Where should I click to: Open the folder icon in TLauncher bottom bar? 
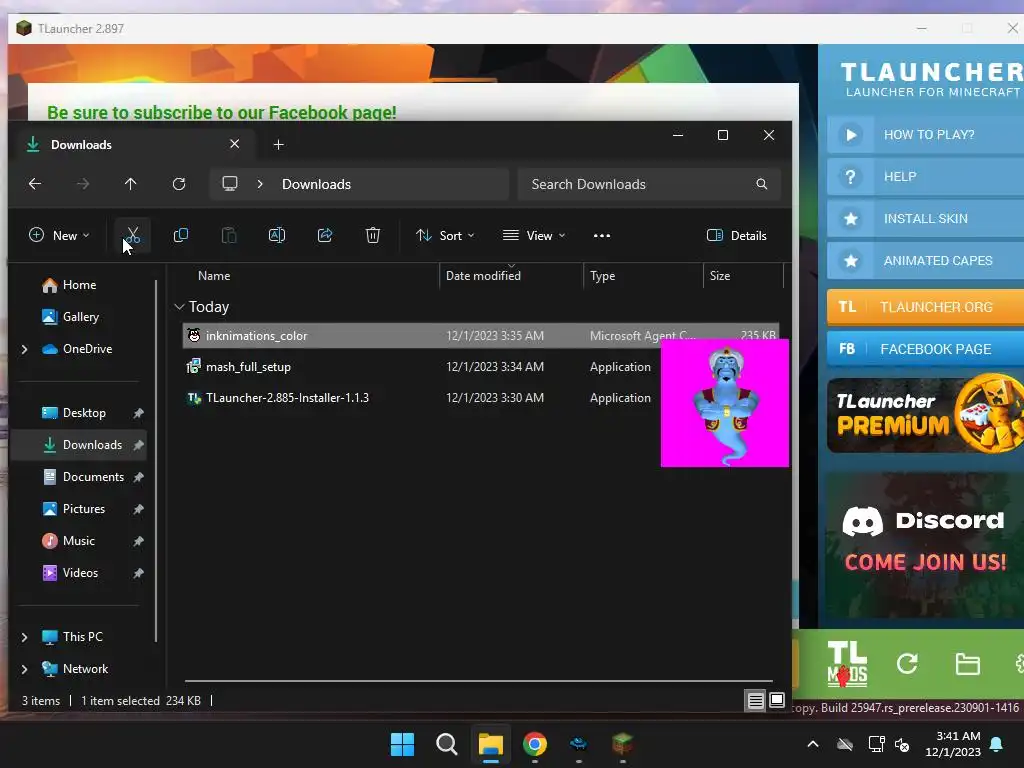(967, 664)
